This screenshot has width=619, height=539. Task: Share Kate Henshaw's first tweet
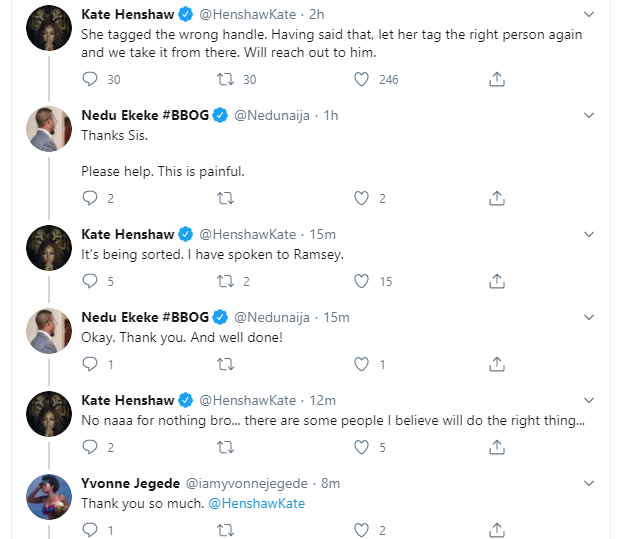pyautogui.click(x=497, y=80)
